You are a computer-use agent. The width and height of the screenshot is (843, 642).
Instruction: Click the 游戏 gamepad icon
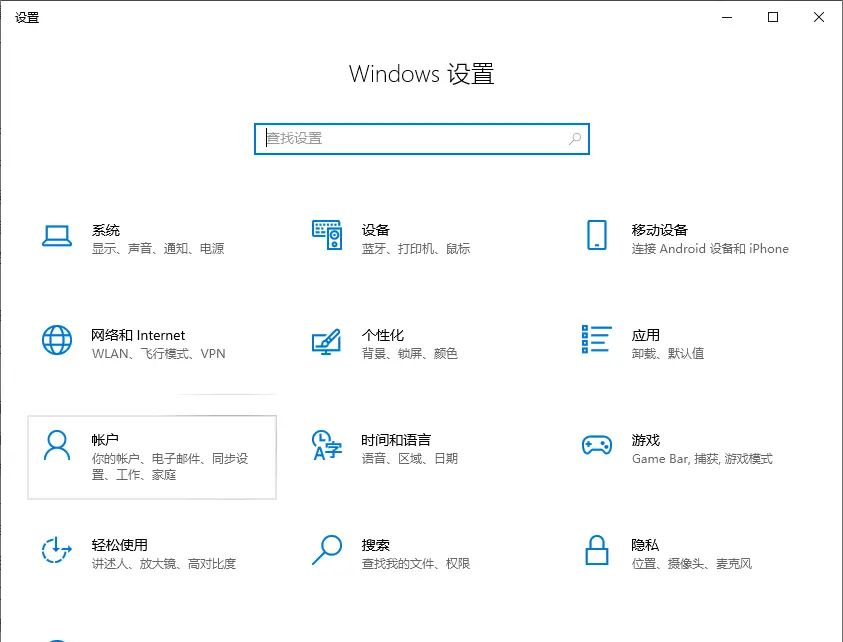tap(597, 445)
